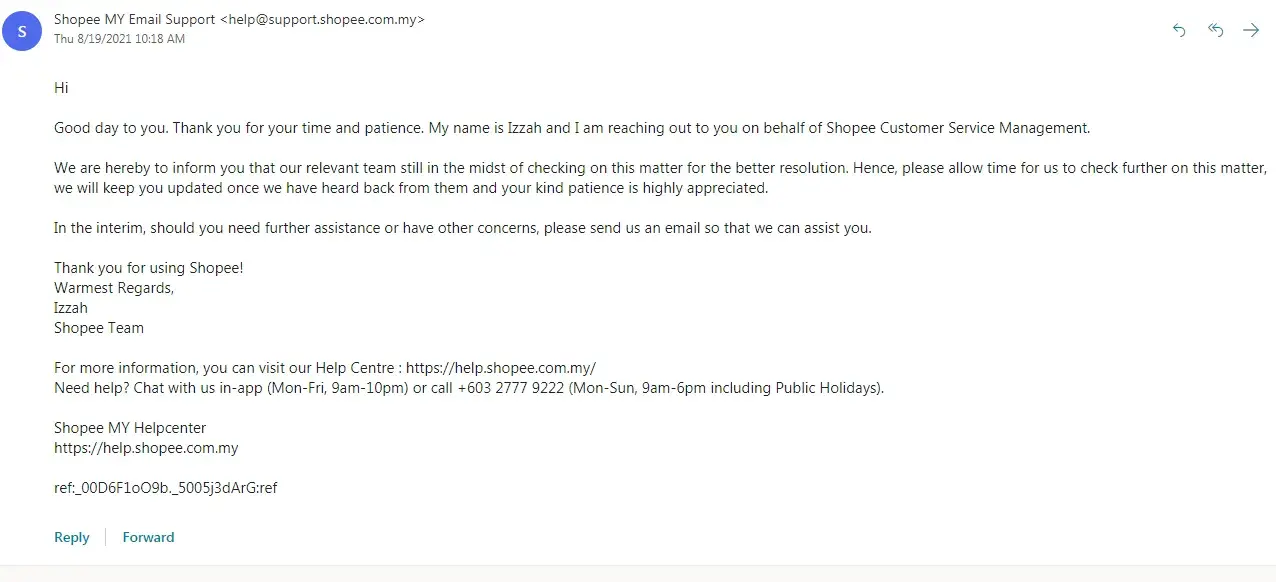Click the "Hi" greeting line

tap(61, 88)
